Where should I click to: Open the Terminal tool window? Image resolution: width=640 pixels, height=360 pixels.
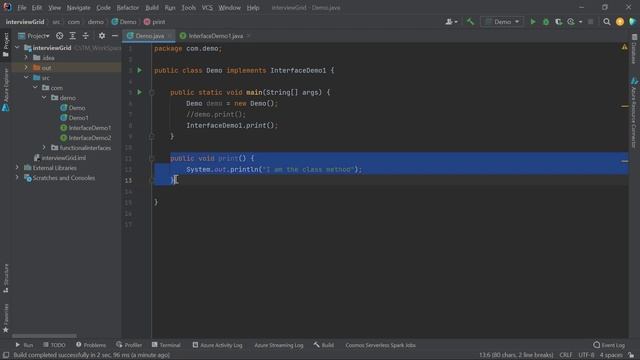166,345
